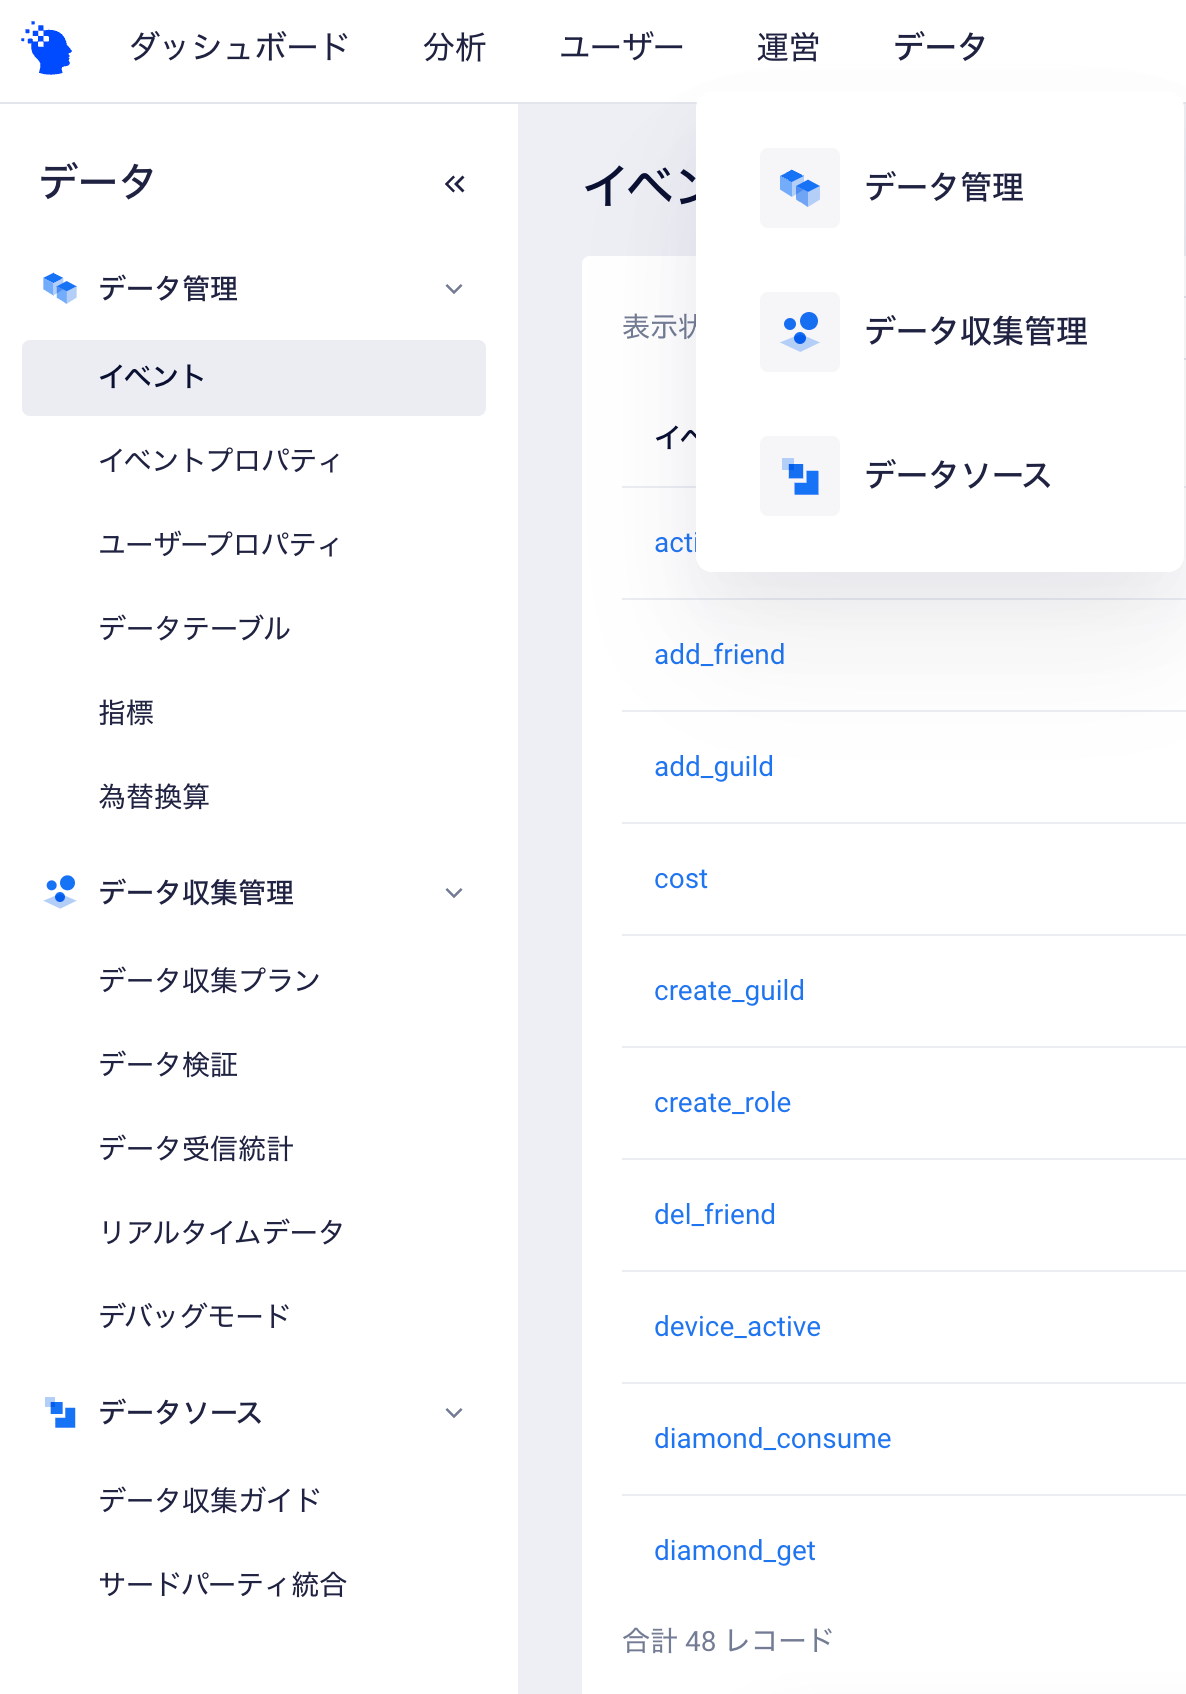Click the データ収集管理 dots icon in dropdown menu
Image resolution: width=1186 pixels, height=1694 pixels.
(800, 332)
